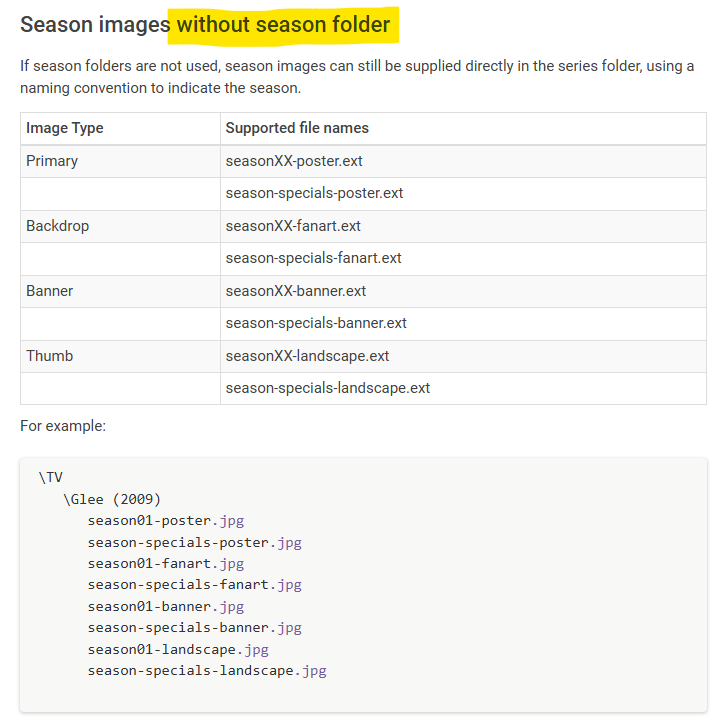Click the highlighted 'without season folder' text
This screenshot has height=726, width=717.
284,25
